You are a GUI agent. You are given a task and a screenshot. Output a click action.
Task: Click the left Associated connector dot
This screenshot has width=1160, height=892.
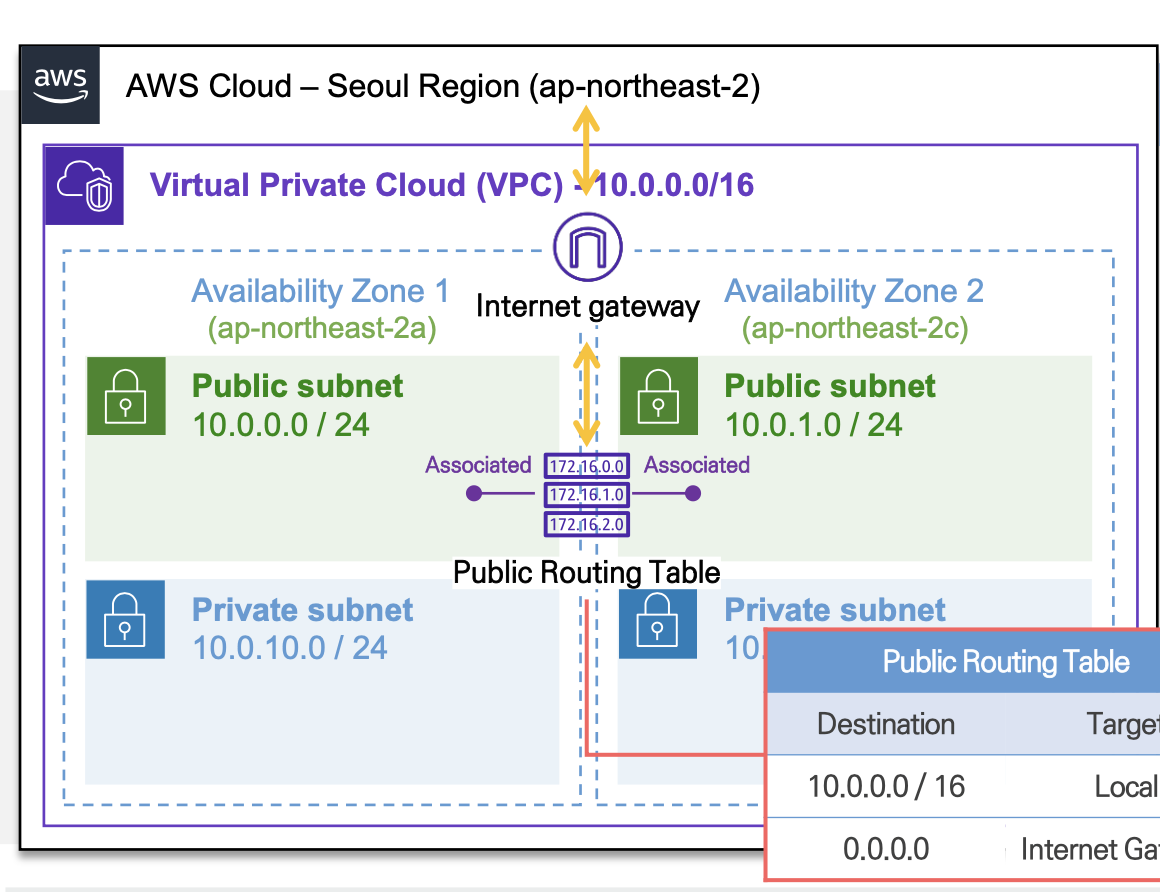point(475,494)
